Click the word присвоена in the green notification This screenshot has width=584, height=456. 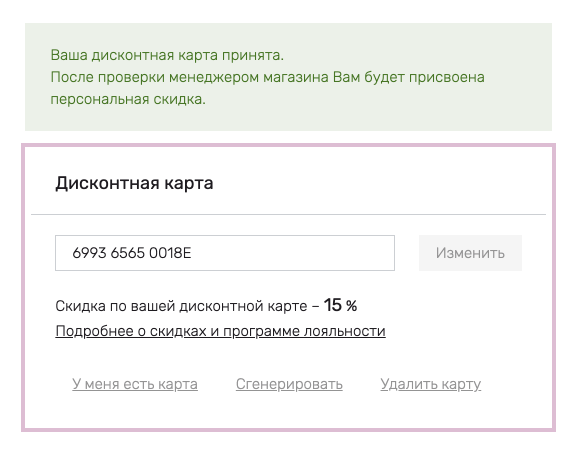point(447,77)
